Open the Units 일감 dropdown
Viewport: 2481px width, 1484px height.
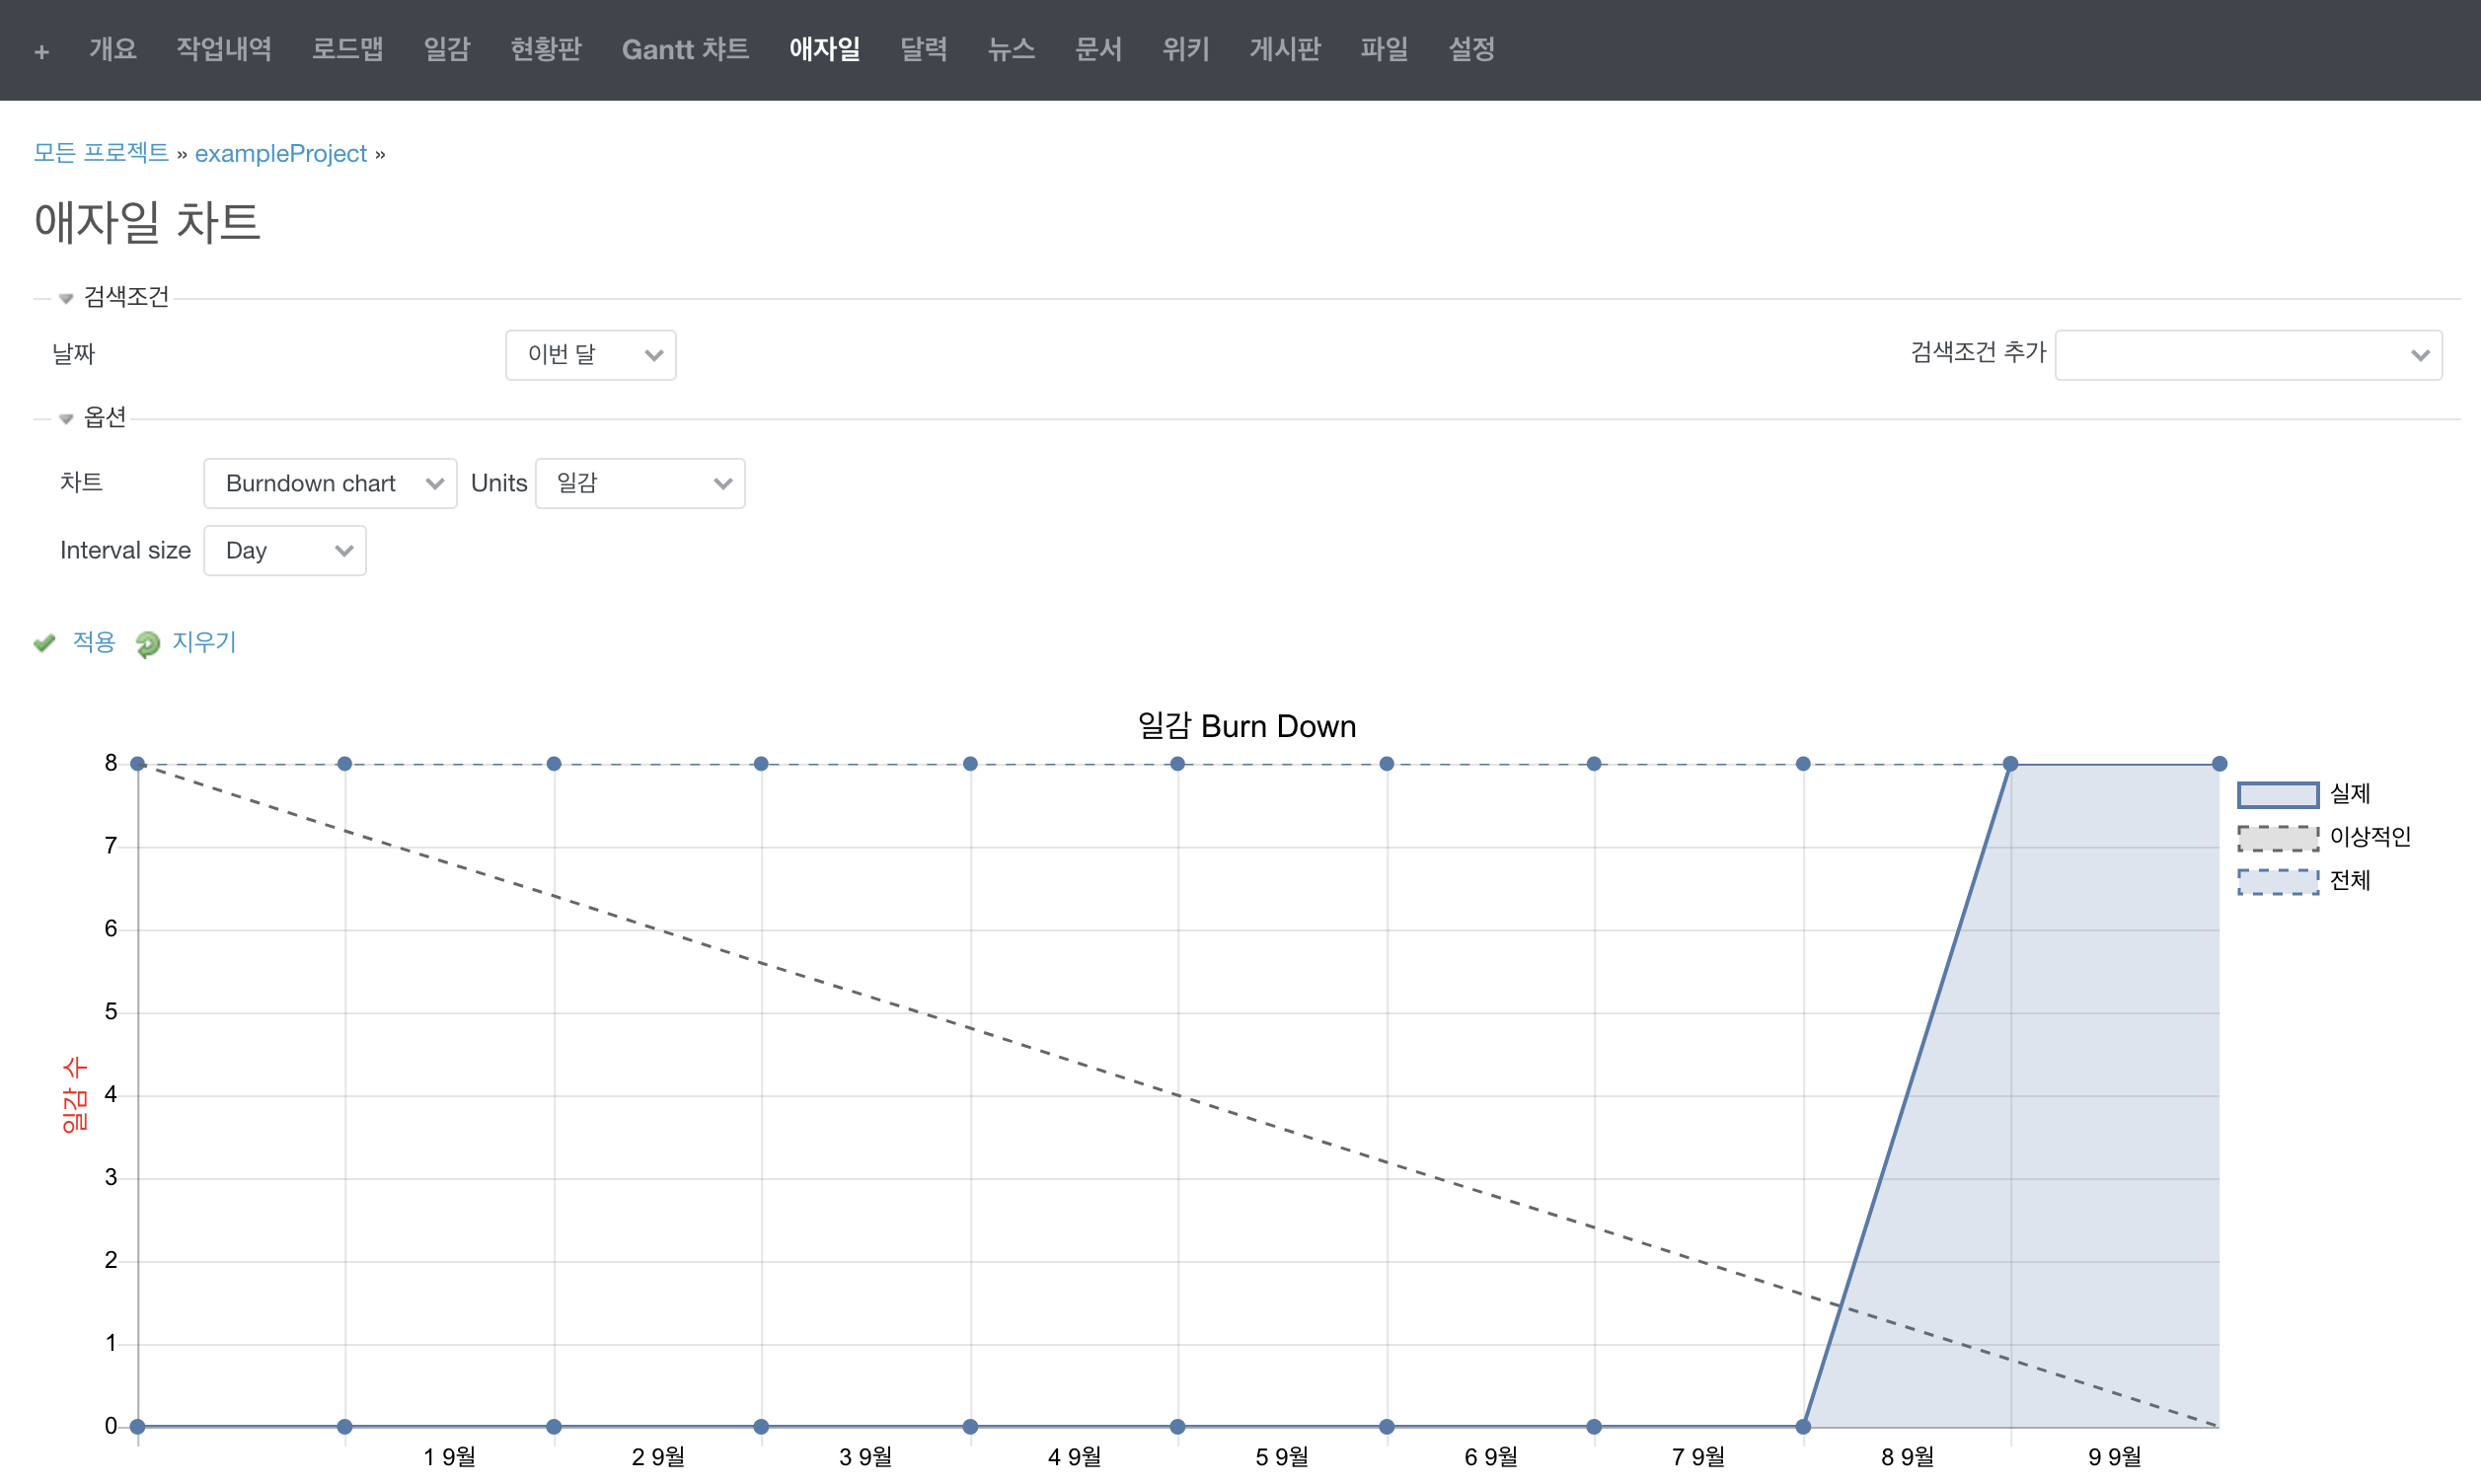(x=640, y=484)
